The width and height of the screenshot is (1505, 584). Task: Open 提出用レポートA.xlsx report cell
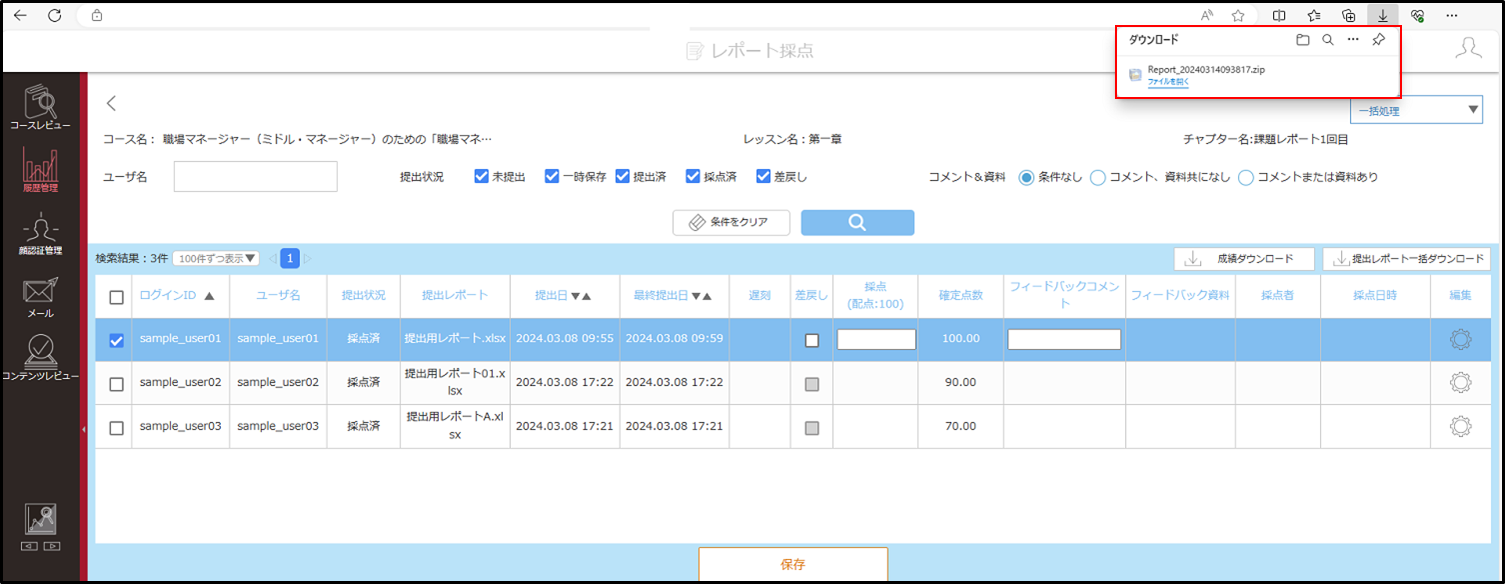pyautogui.click(x=455, y=426)
